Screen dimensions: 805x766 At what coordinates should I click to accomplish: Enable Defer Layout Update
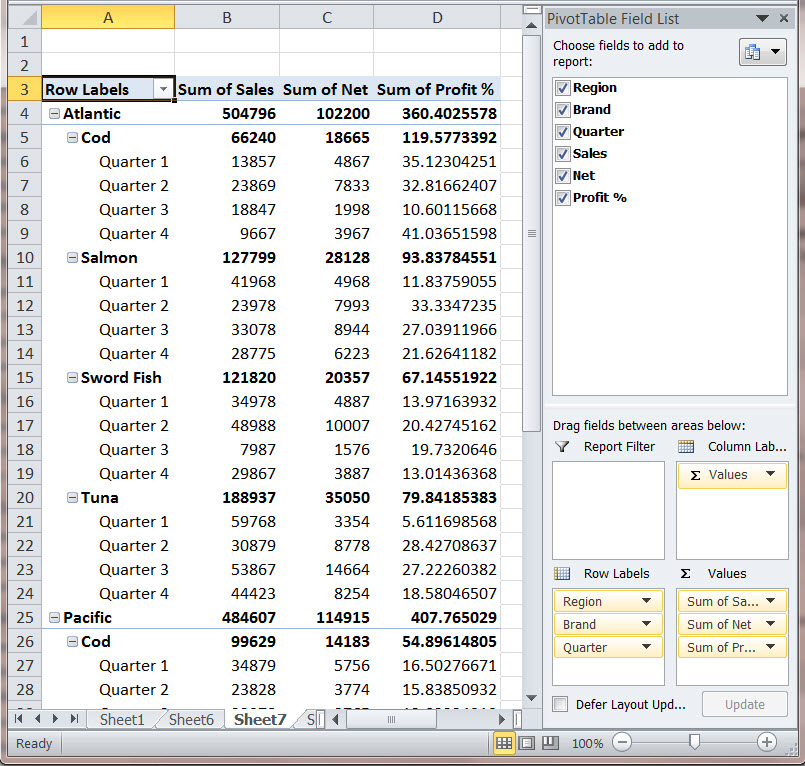pos(563,704)
